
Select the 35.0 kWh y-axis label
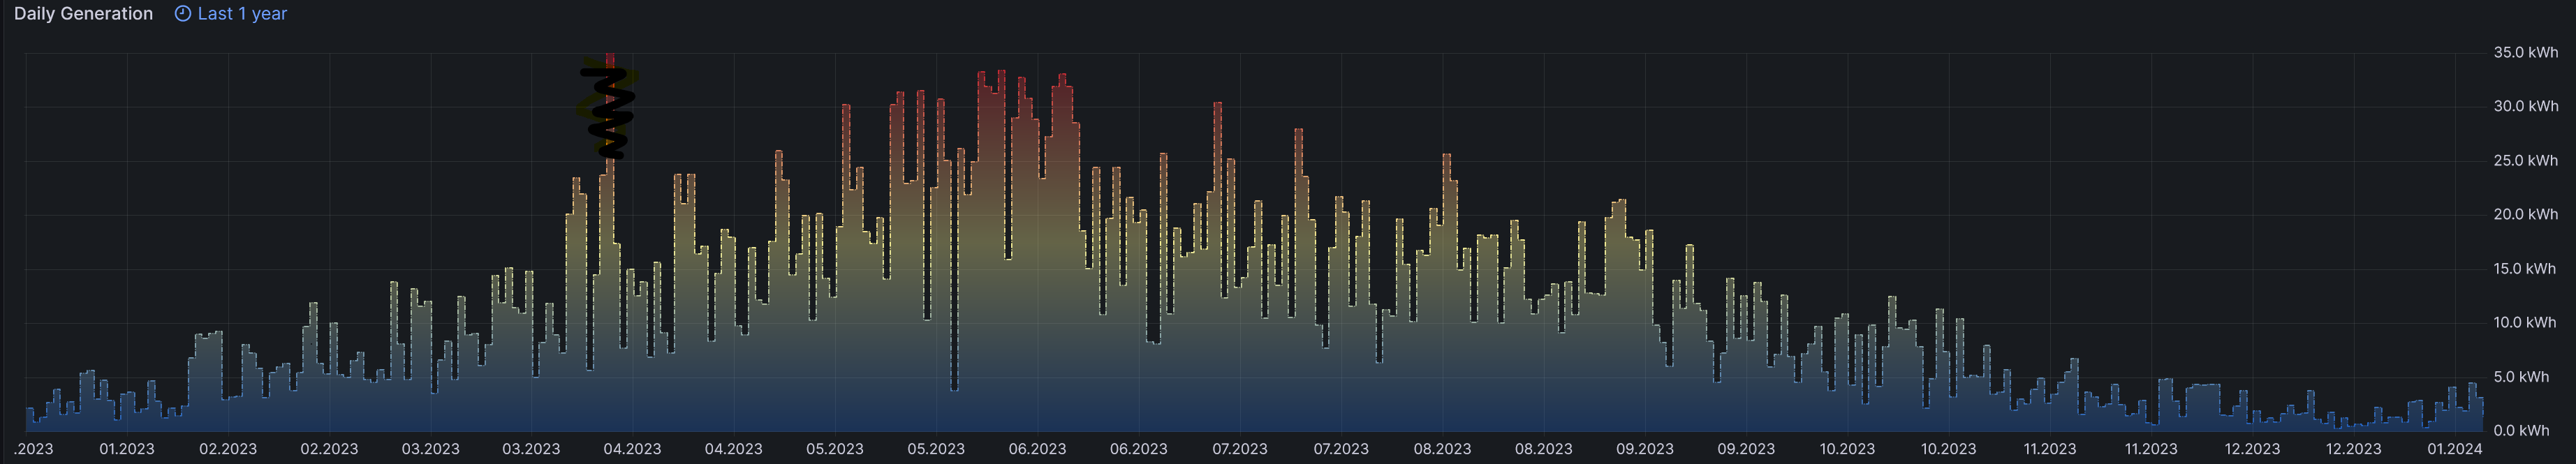[x=2525, y=52]
